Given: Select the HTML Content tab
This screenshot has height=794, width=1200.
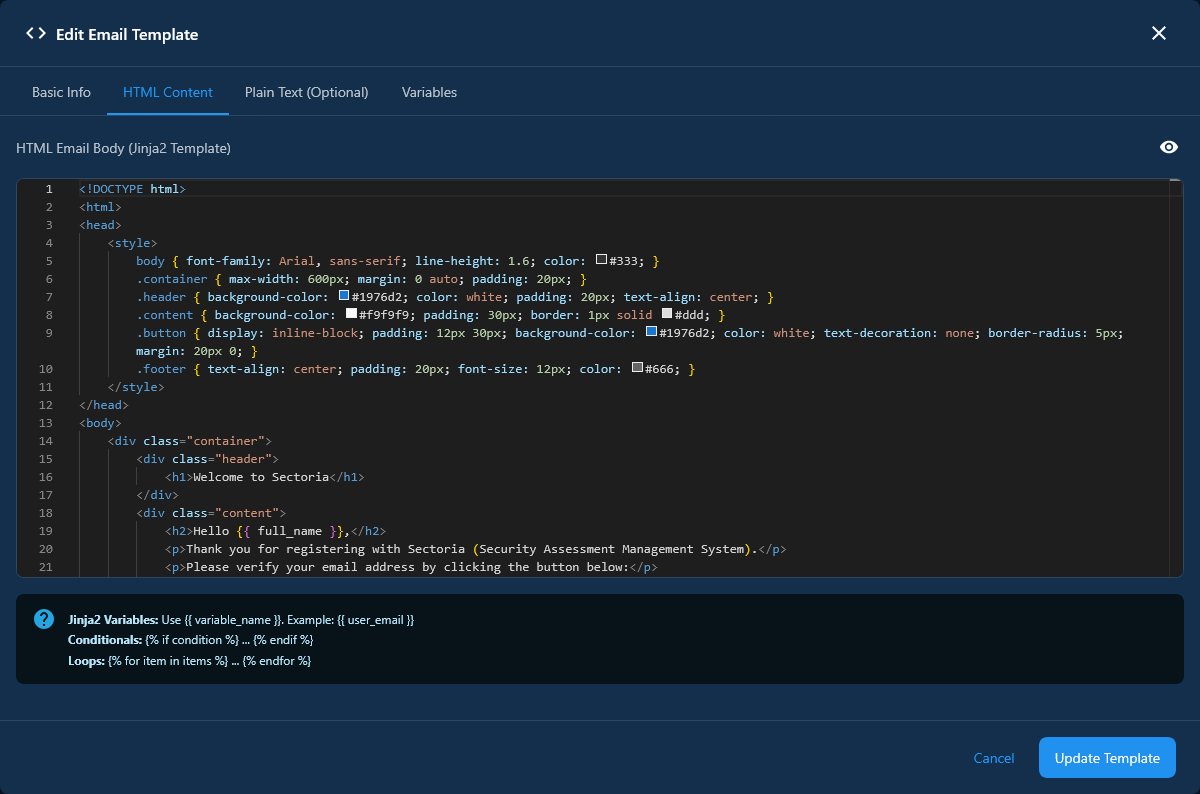Looking at the screenshot, I should (x=168, y=92).
